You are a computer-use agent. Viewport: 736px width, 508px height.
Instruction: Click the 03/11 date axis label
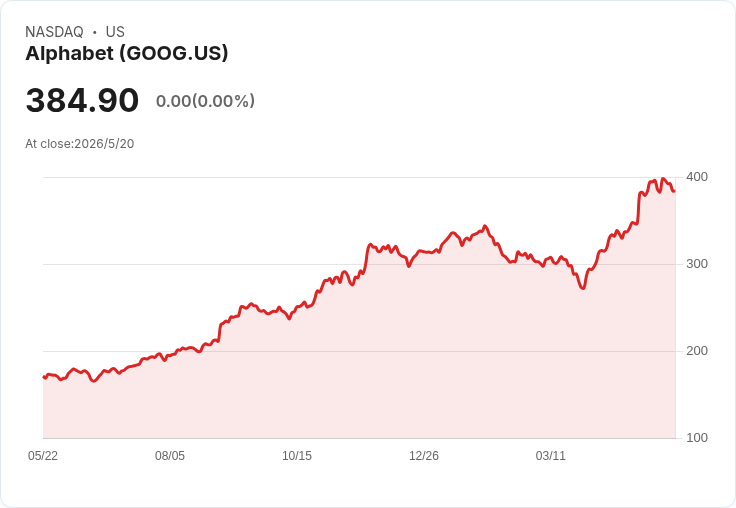[x=551, y=456]
